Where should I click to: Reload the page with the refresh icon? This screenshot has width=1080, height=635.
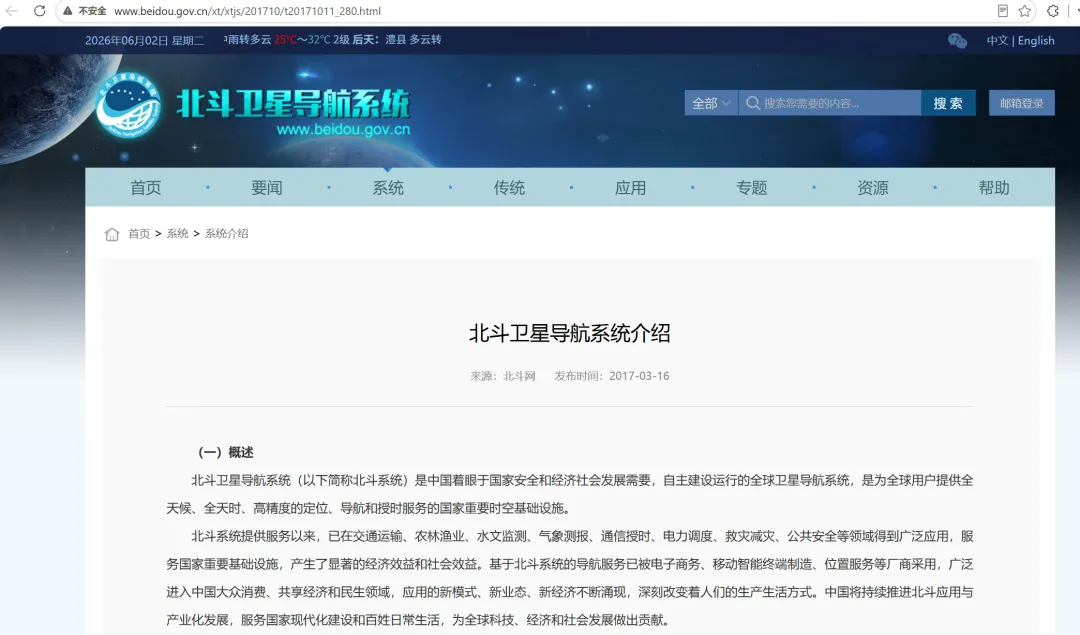(x=39, y=11)
